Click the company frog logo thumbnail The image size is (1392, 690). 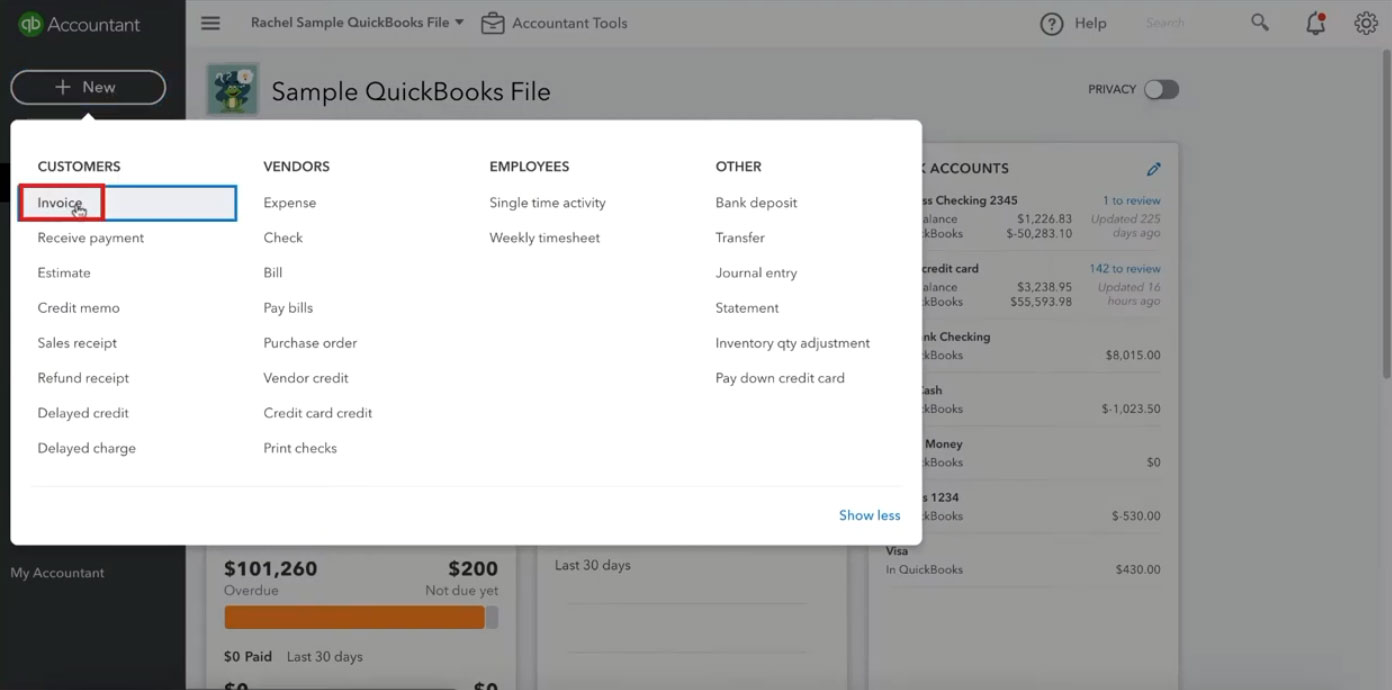tap(232, 90)
